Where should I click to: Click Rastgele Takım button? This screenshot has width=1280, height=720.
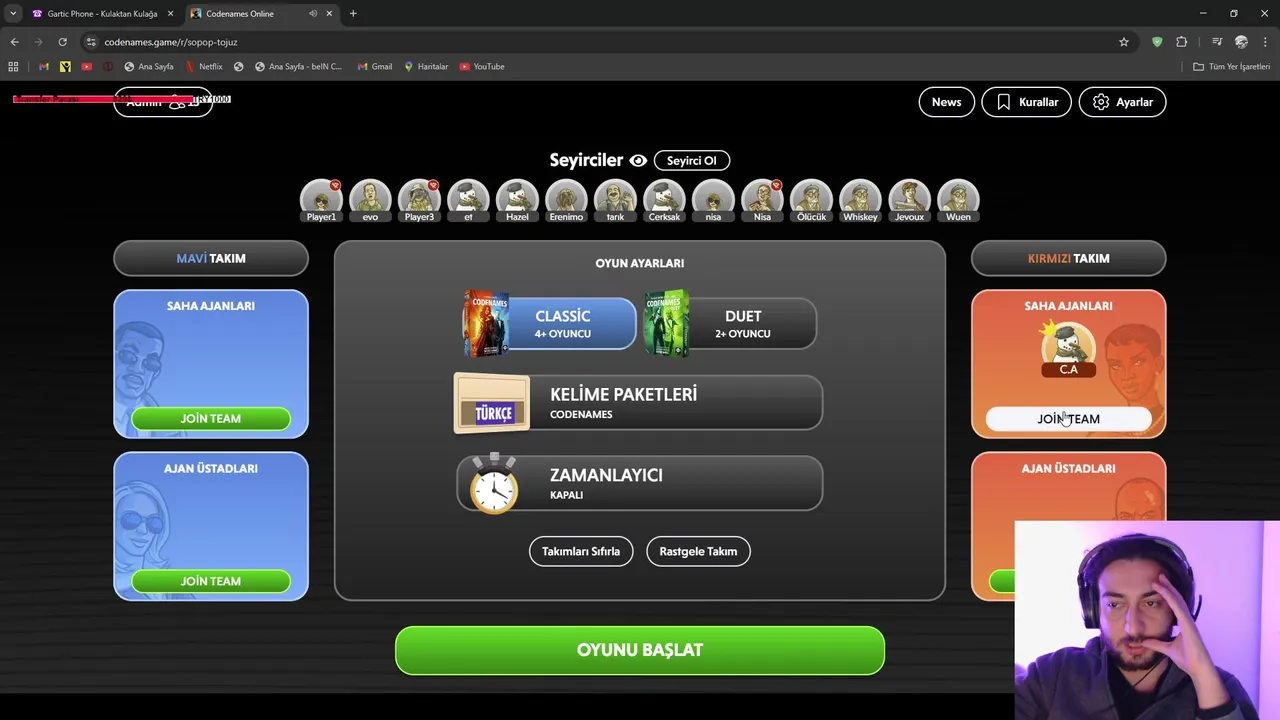698,551
